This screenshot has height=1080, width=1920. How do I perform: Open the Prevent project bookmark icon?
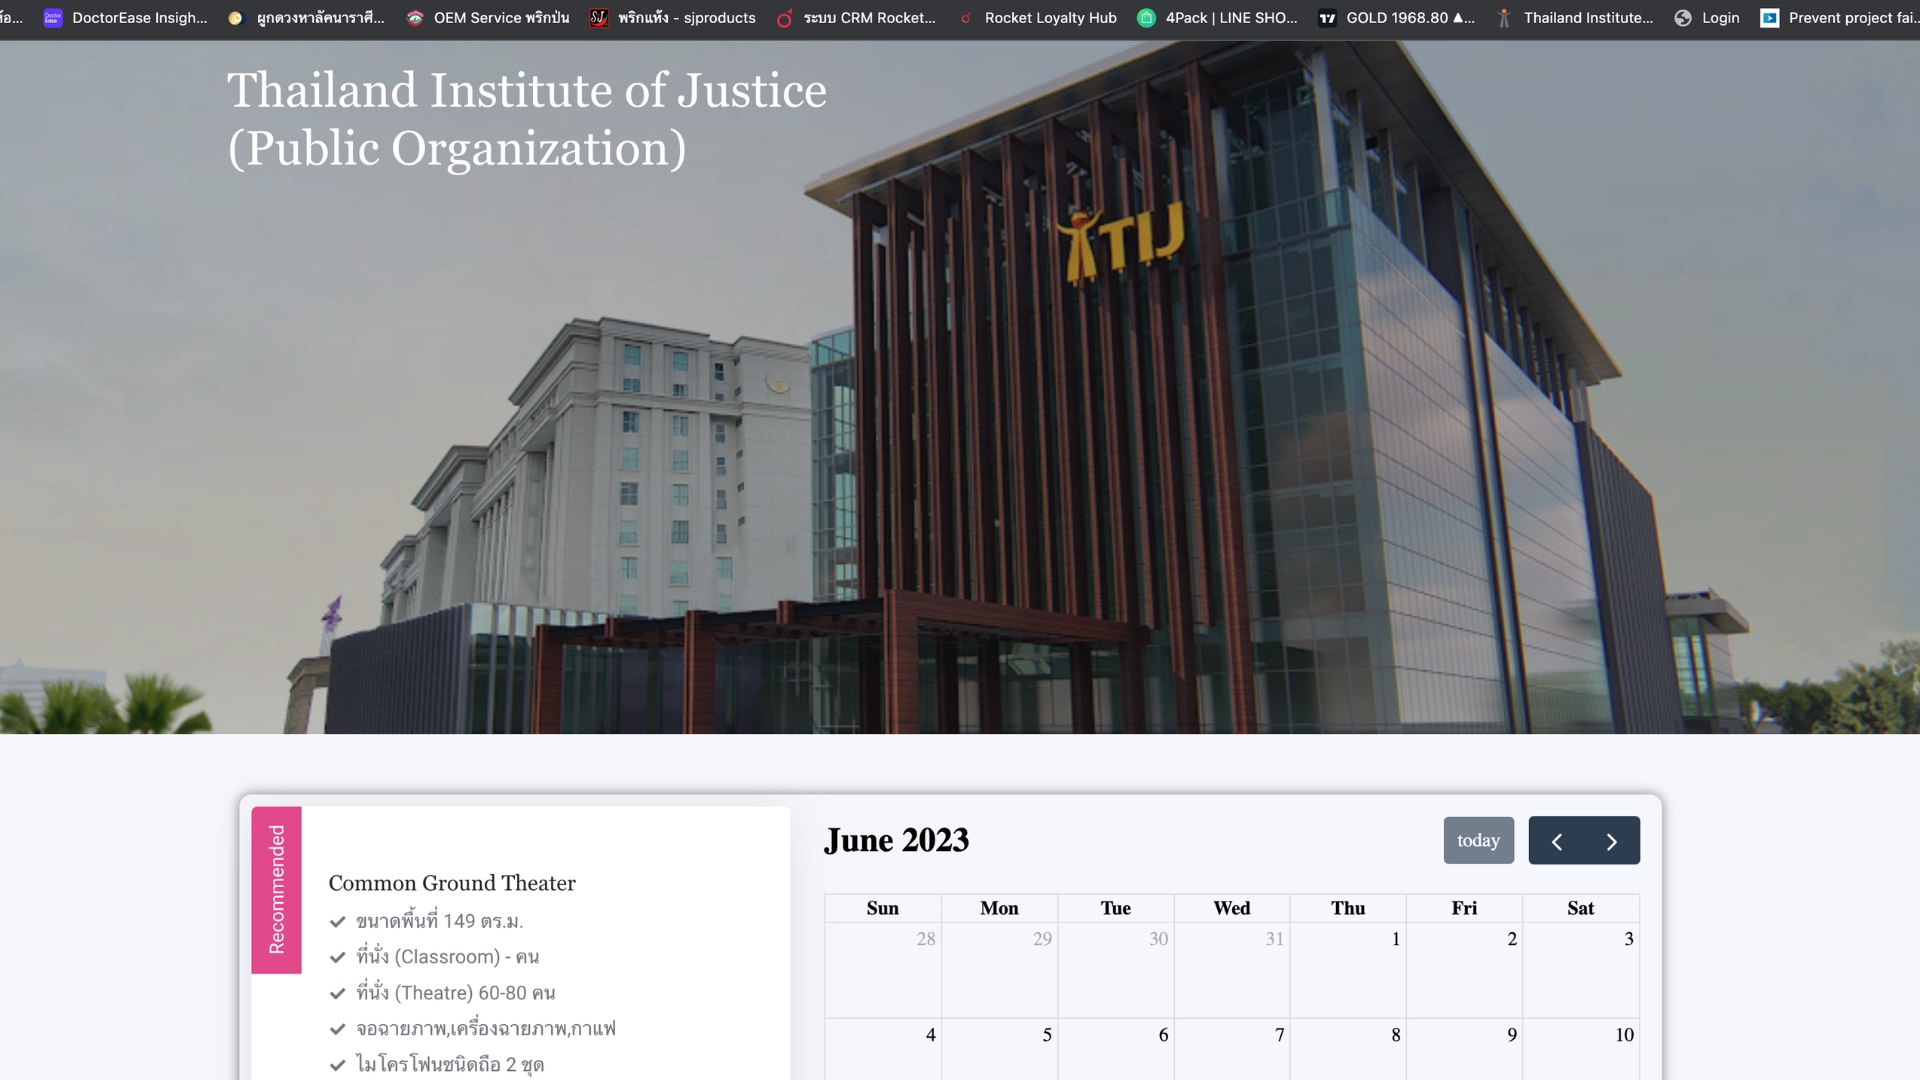[x=1769, y=18]
